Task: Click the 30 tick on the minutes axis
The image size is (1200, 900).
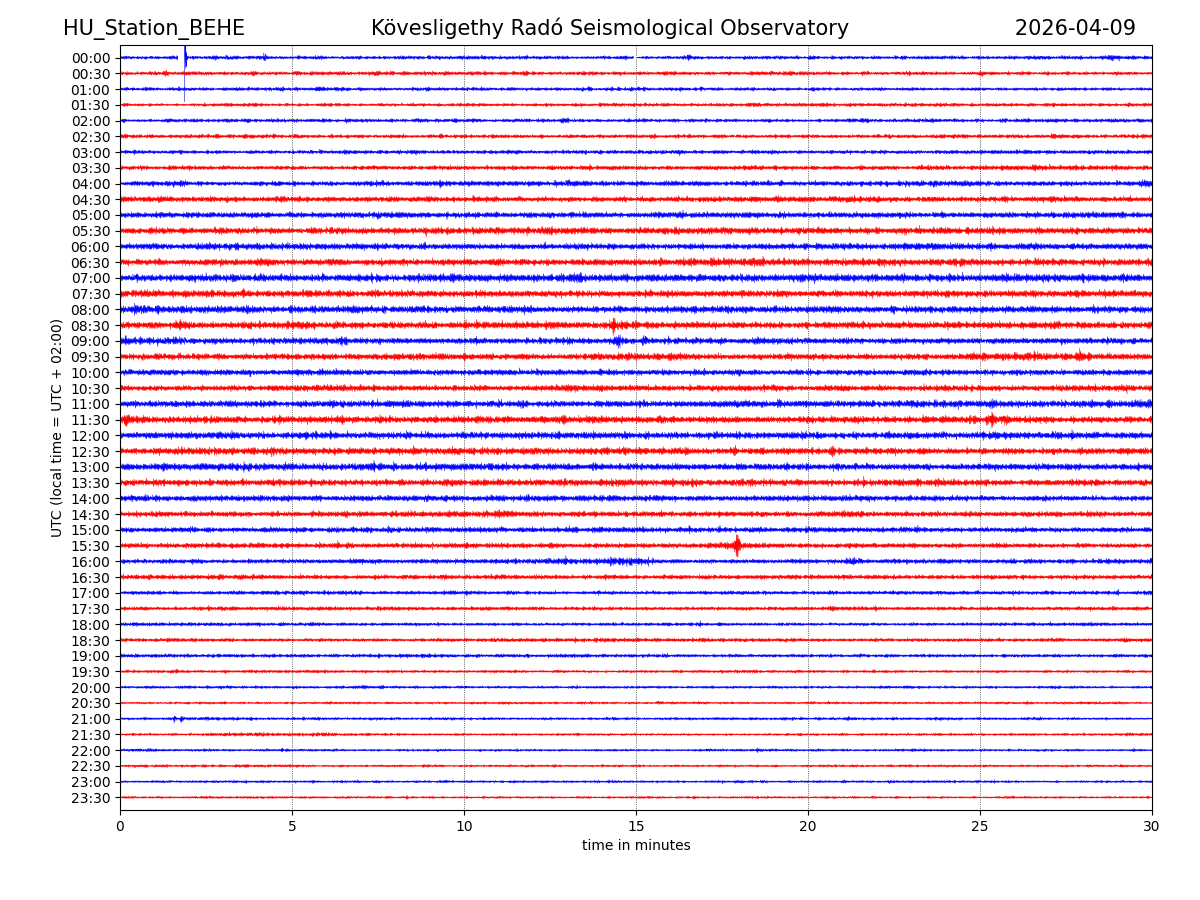Action: [1152, 826]
